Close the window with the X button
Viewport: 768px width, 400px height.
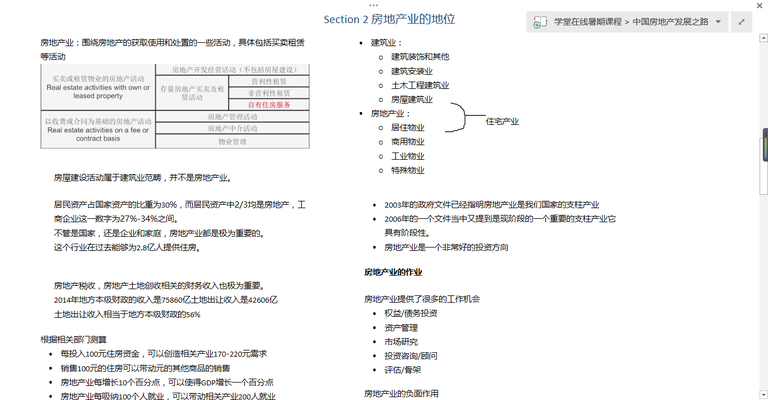pyautogui.click(x=759, y=4)
